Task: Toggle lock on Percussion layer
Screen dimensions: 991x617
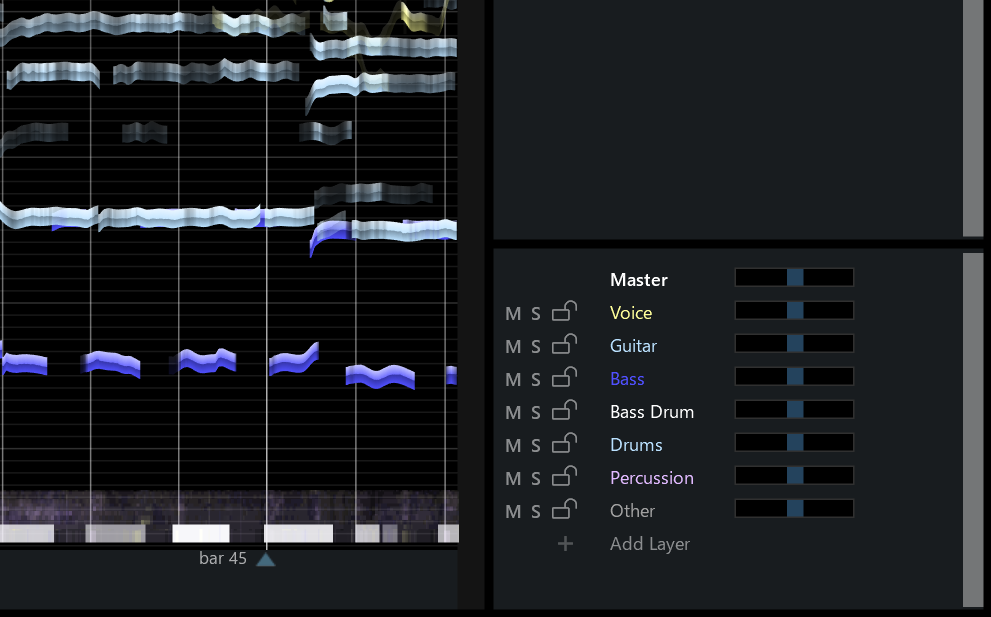Action: tap(564, 476)
